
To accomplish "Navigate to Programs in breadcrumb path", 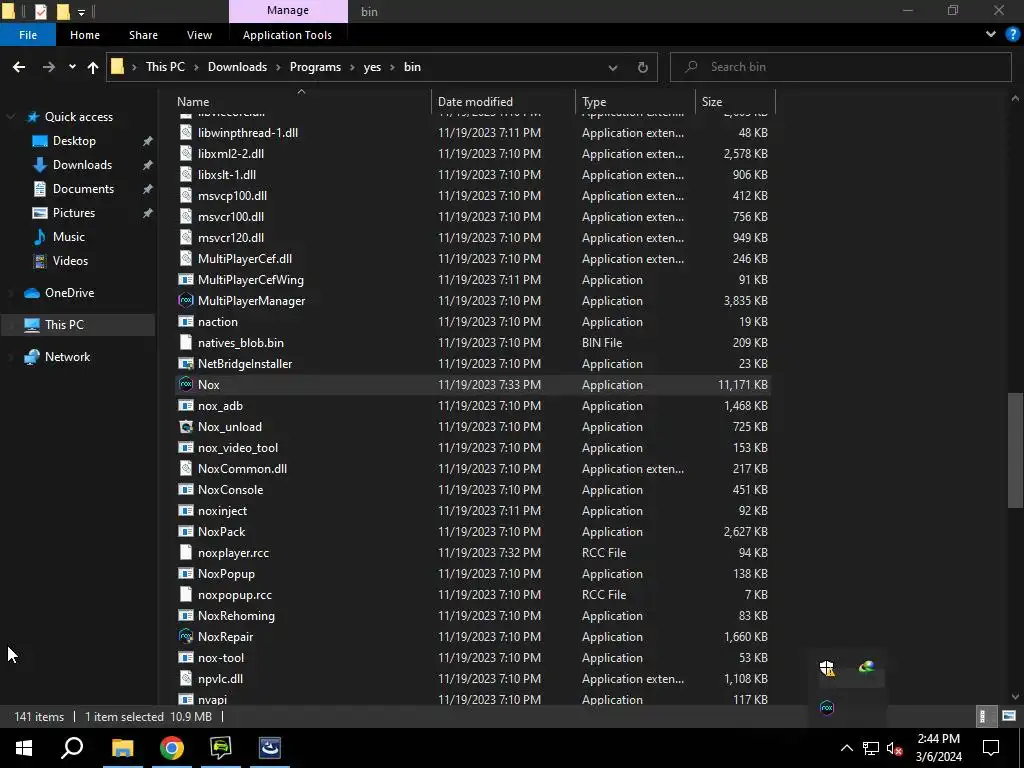I will click(x=315, y=67).
